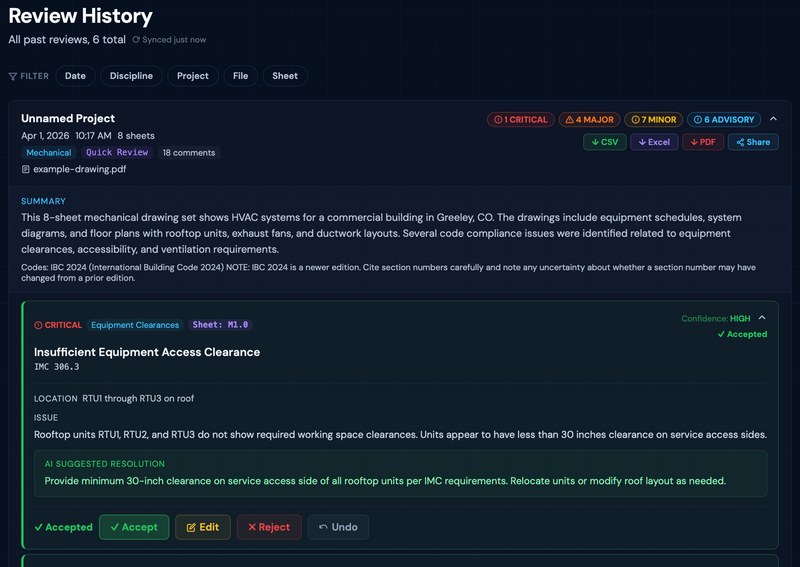Collapse the Unnamed Project review card
Viewport: 800px width, 567px height.
[x=773, y=119]
